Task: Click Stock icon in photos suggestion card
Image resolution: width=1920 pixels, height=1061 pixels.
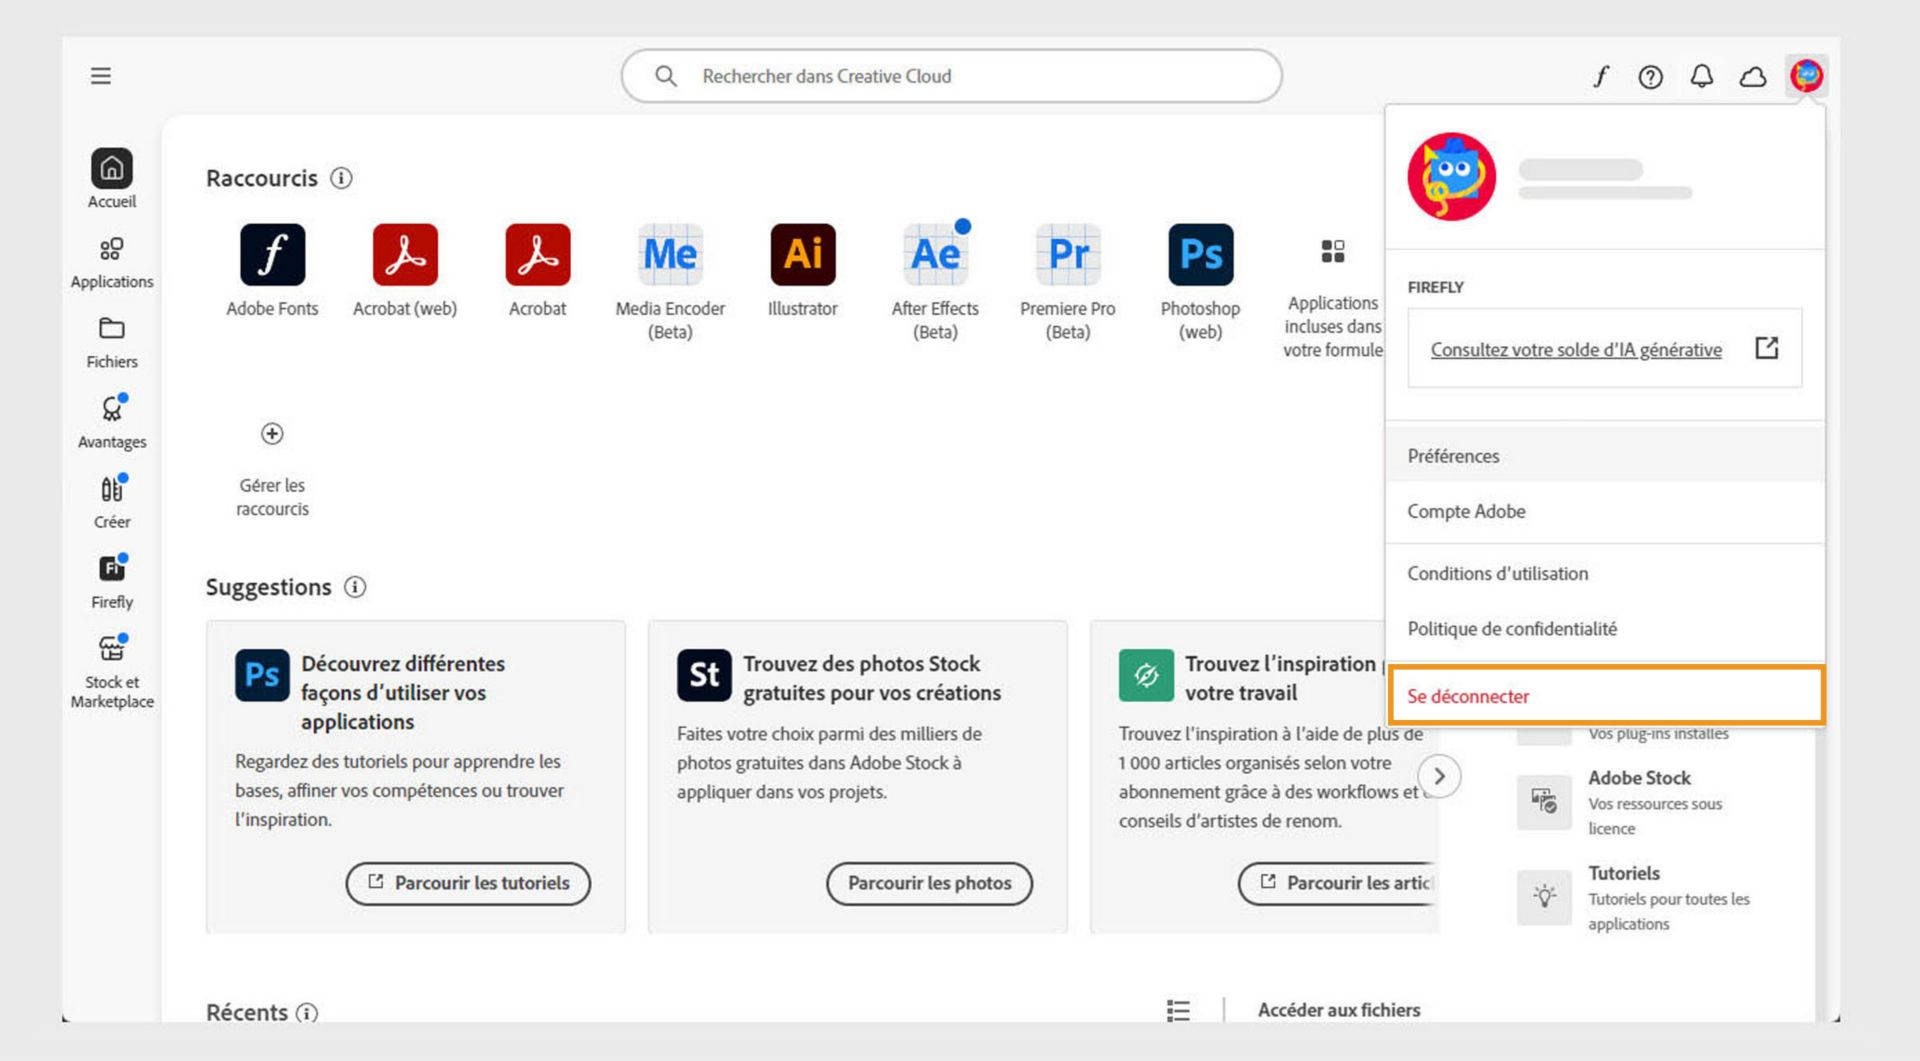Action: coord(704,675)
